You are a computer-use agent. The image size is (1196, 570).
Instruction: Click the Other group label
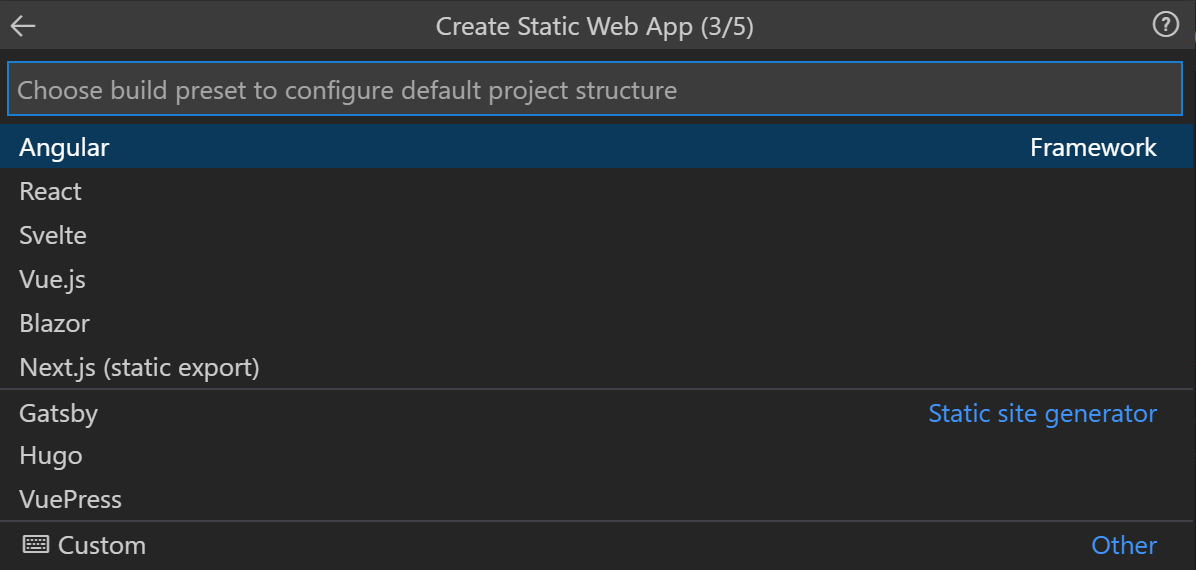coord(1124,545)
